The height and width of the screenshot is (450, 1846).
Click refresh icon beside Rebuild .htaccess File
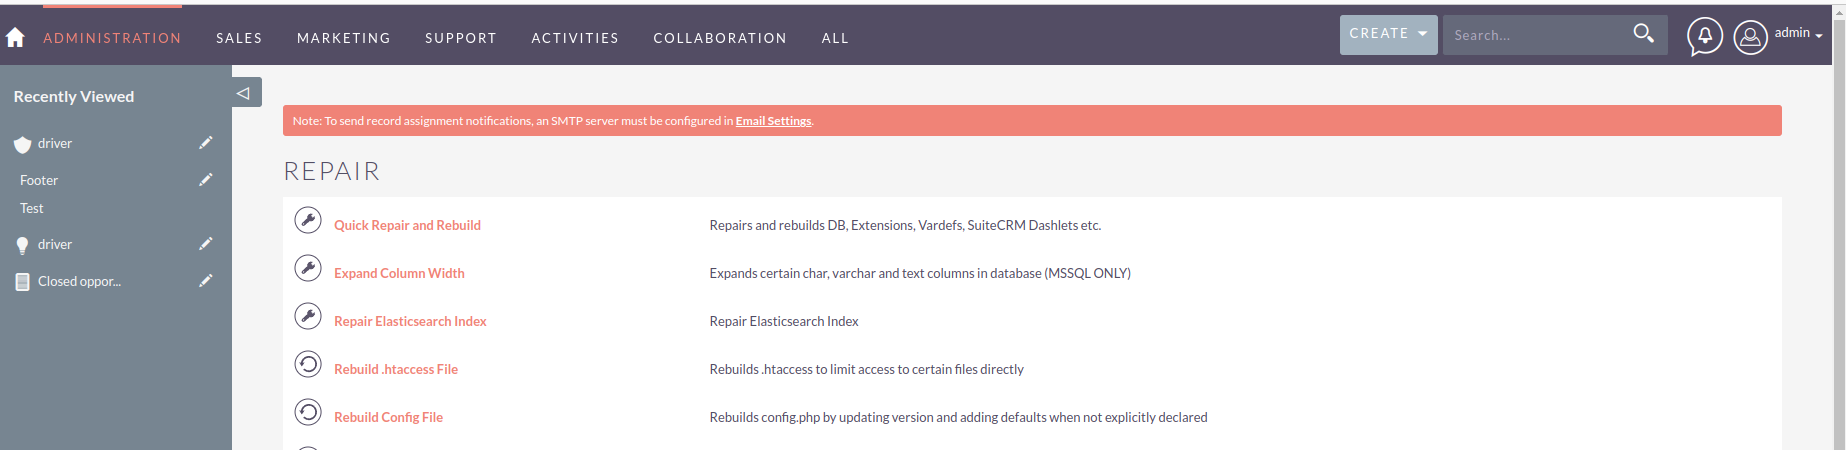click(x=308, y=364)
